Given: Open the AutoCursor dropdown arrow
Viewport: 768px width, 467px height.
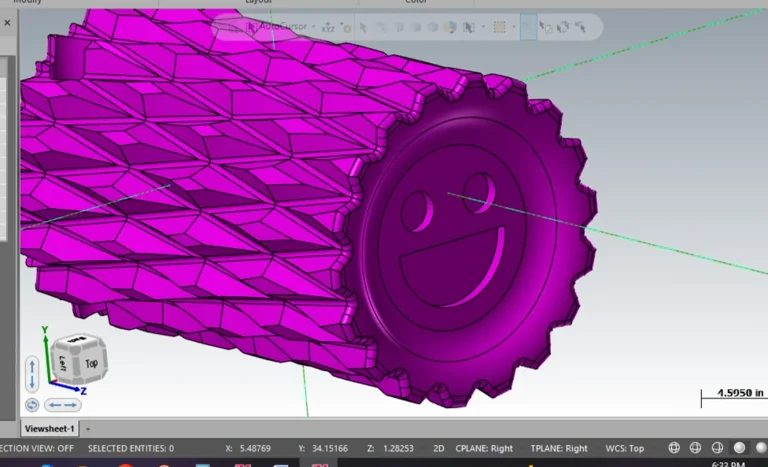Looking at the screenshot, I should [x=314, y=27].
